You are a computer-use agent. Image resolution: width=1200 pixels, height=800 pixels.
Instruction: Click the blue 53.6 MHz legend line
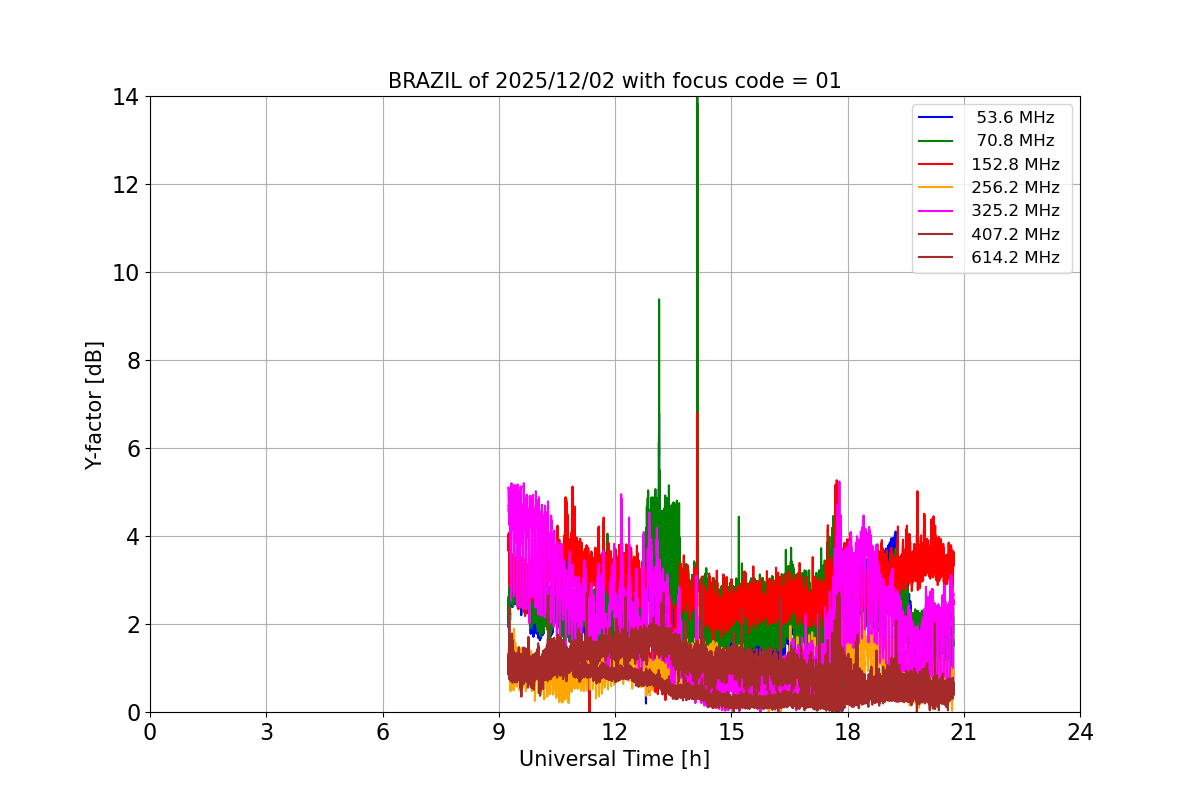tap(937, 118)
